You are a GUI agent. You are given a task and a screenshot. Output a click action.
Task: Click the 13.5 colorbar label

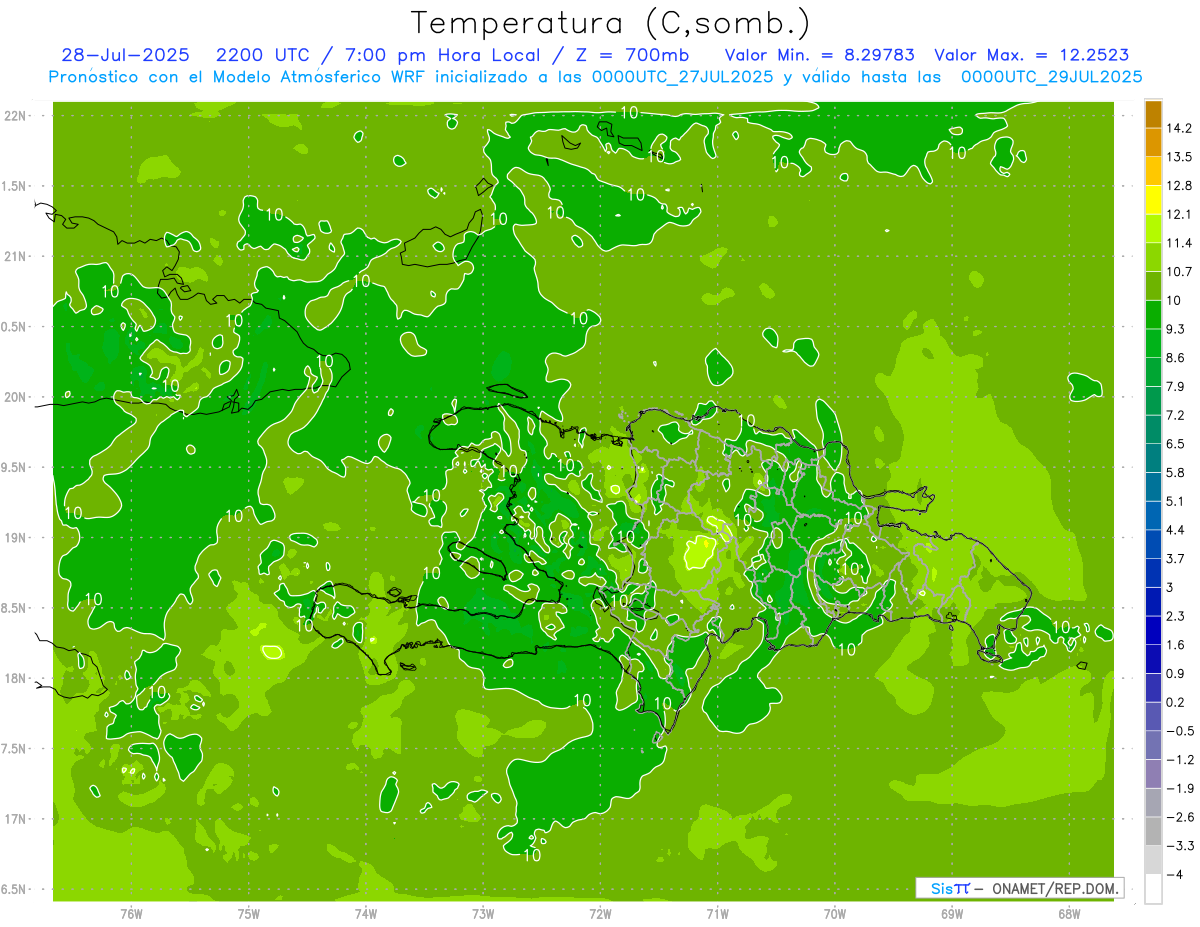pos(1178,157)
